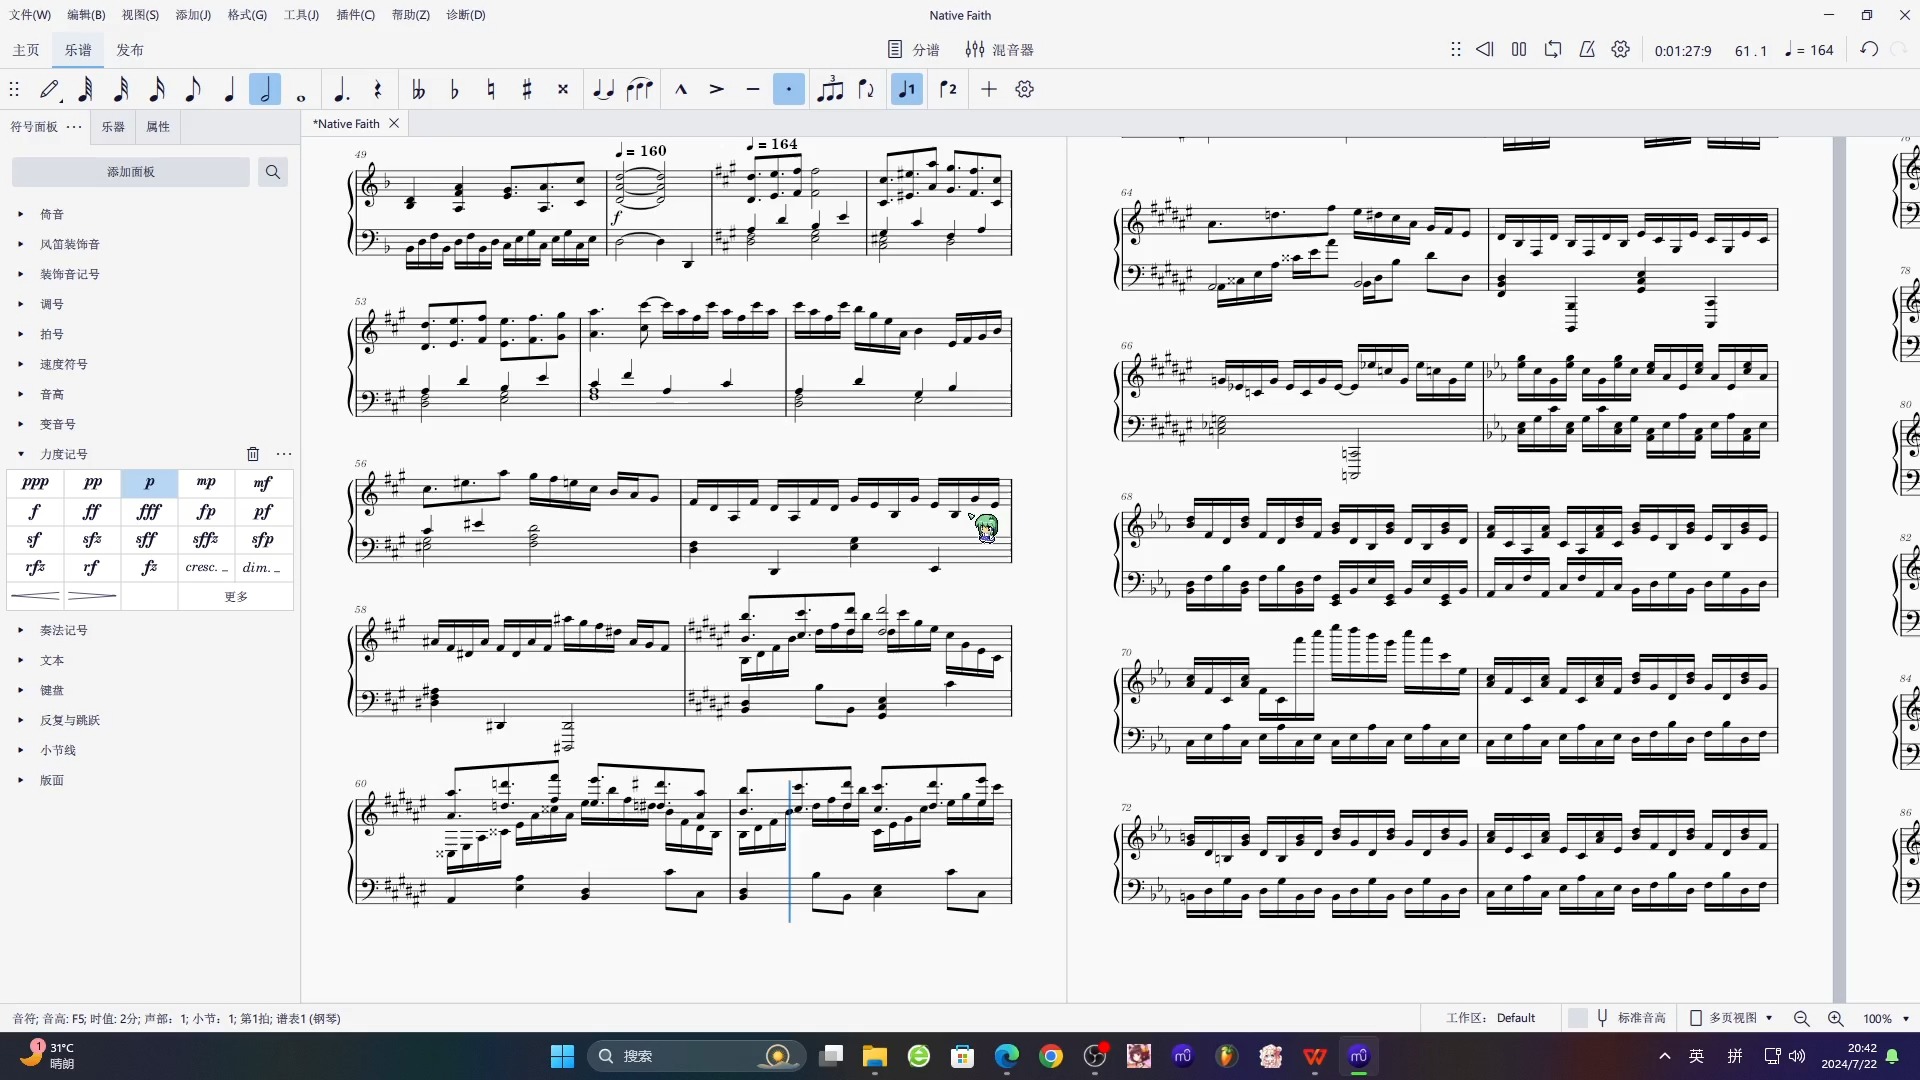Open the 属性 panel tab
The image size is (1920, 1080).
[158, 127]
